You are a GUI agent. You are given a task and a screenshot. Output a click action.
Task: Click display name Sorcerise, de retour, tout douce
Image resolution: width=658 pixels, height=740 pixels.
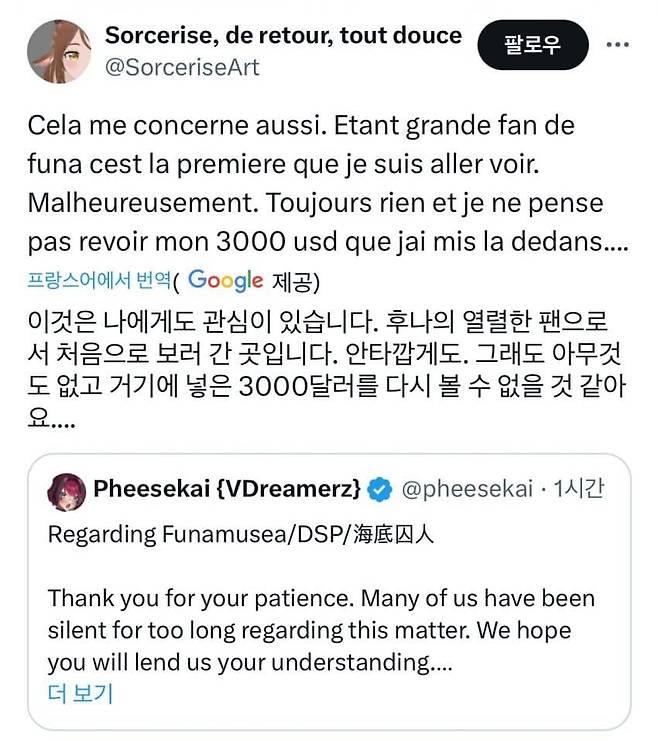click(283, 36)
